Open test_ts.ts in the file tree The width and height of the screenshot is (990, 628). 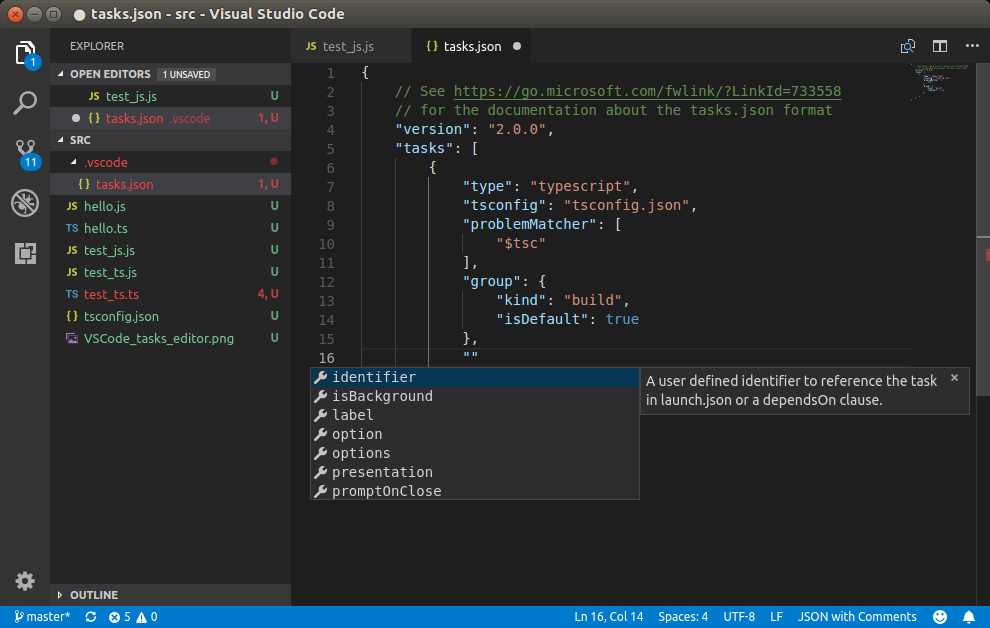170,295
